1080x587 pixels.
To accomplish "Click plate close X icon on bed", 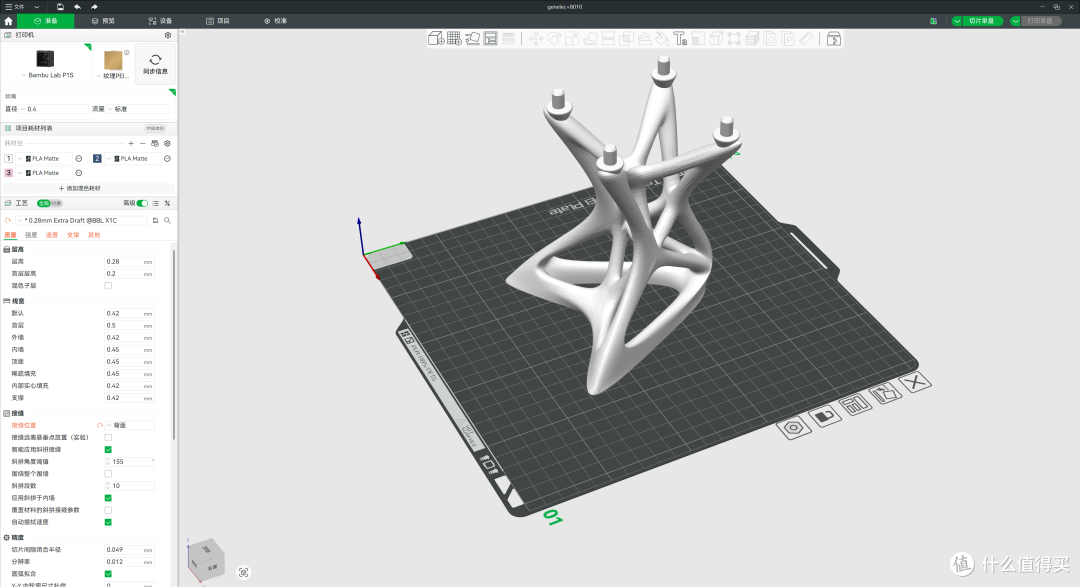I will (915, 382).
